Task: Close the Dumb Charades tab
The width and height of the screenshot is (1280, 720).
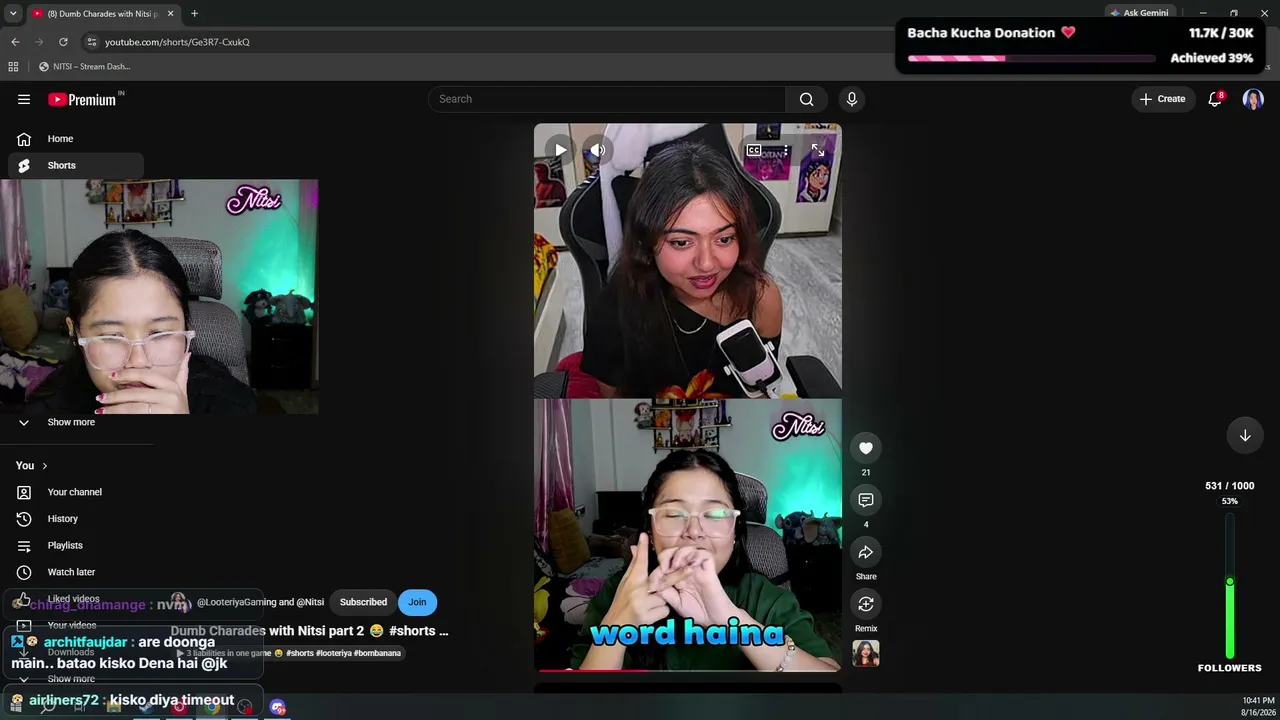Action: tap(171, 13)
